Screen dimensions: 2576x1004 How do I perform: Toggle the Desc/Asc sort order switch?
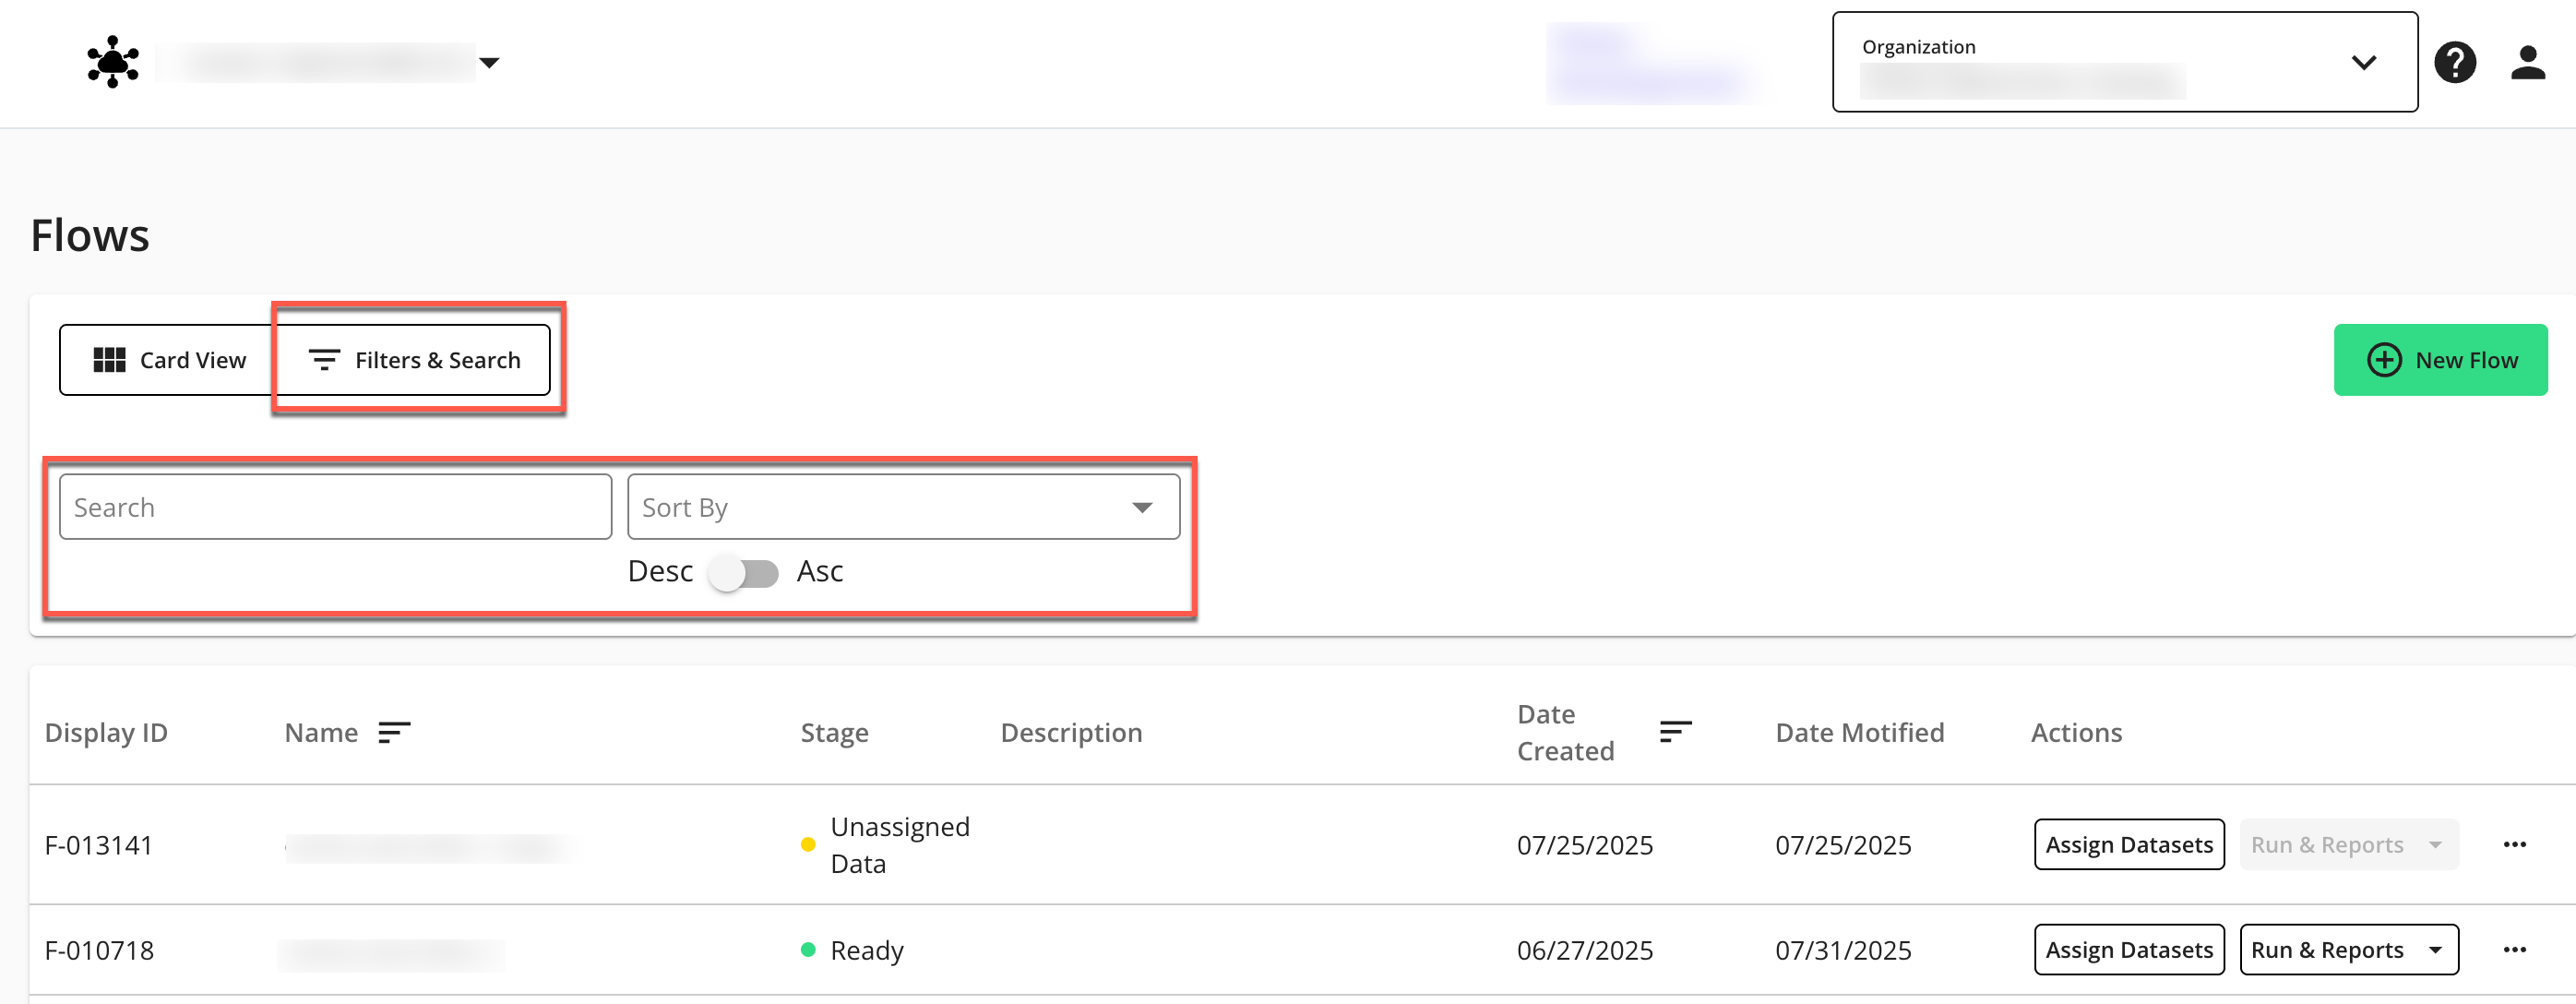click(744, 573)
